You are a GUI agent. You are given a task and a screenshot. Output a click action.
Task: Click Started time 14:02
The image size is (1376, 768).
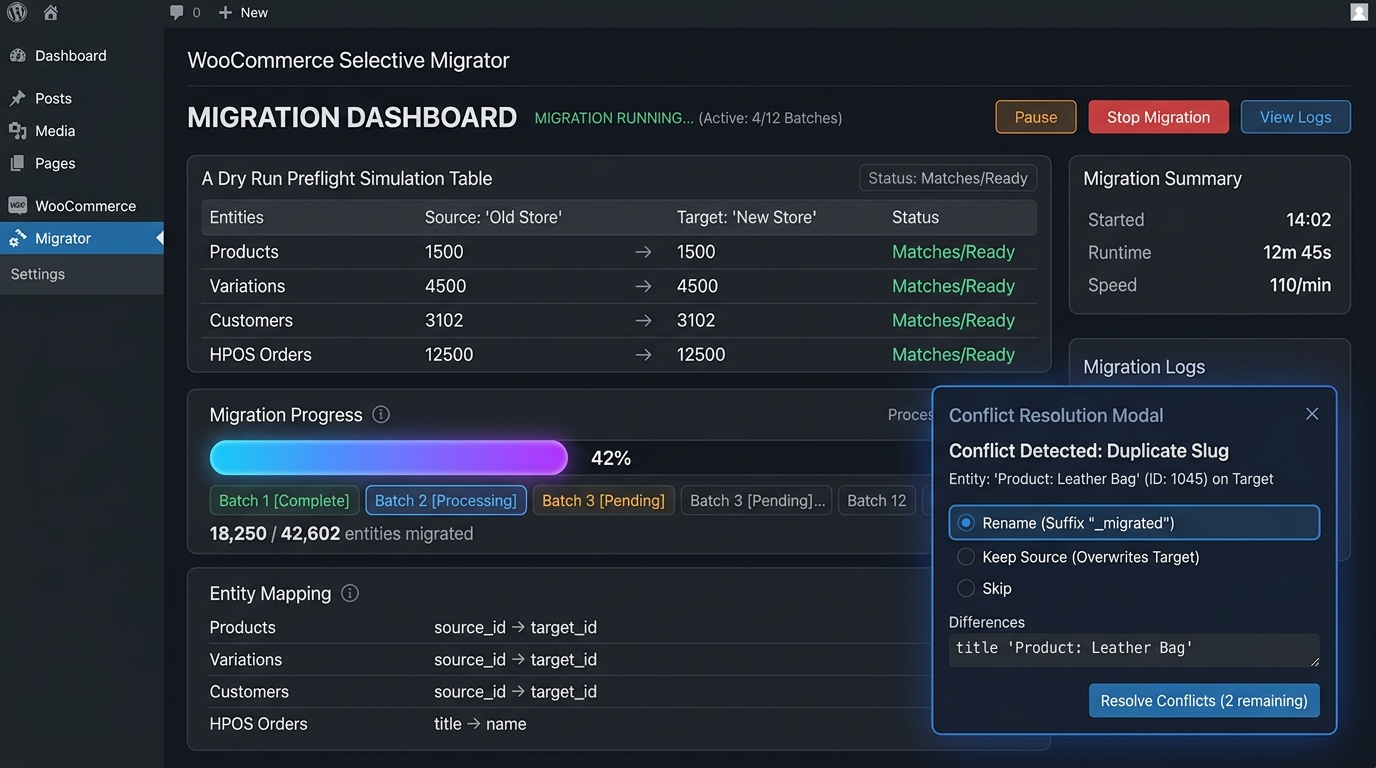(1309, 220)
